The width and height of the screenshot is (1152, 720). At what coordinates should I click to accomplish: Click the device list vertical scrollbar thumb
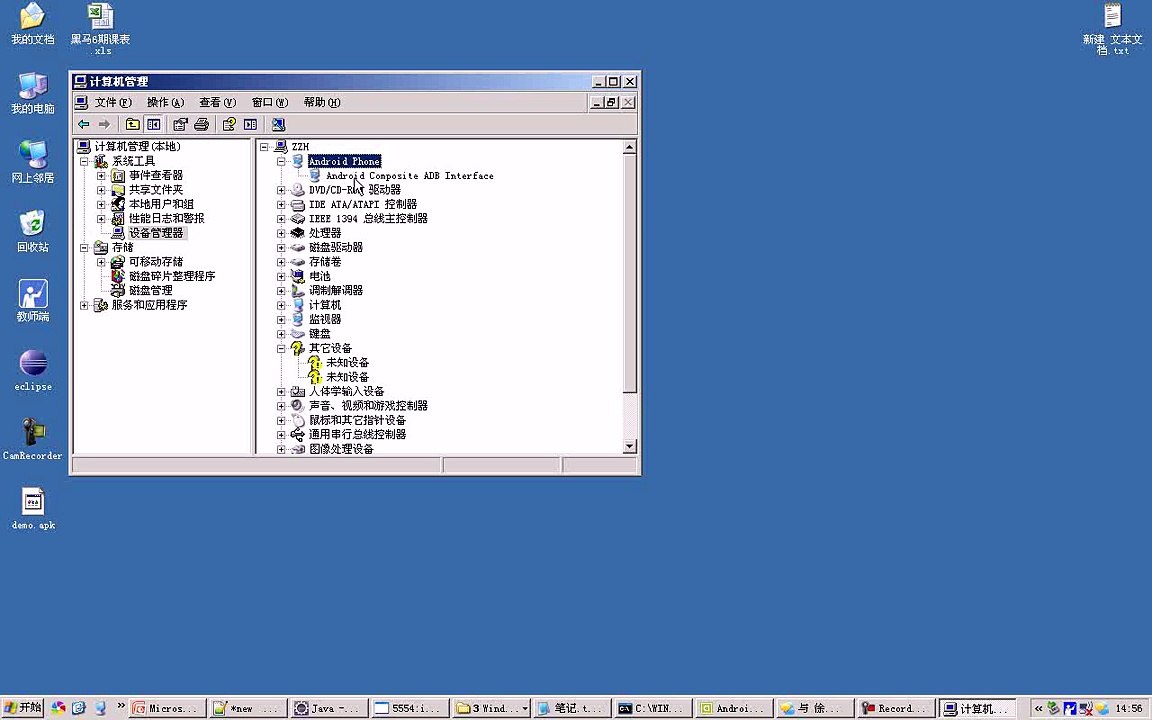click(630, 273)
